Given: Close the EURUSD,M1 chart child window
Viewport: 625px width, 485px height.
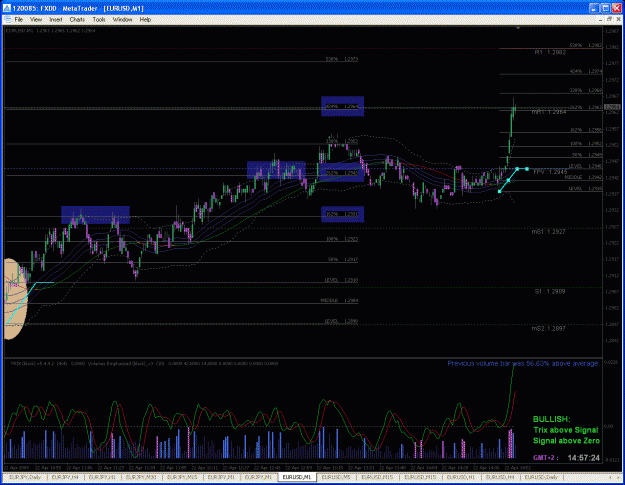Looking at the screenshot, I should (618, 19).
